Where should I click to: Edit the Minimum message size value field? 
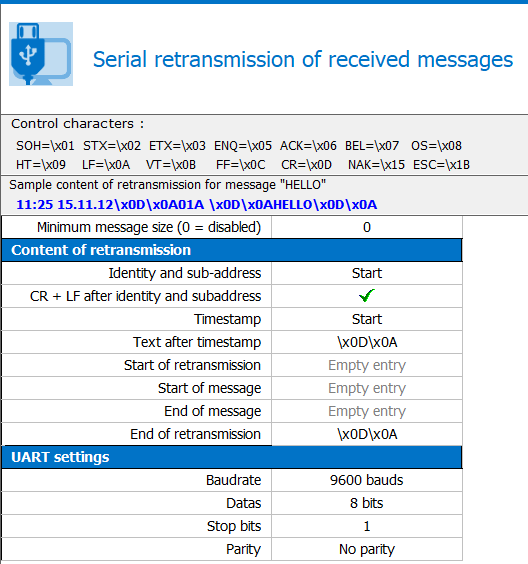click(x=367, y=227)
